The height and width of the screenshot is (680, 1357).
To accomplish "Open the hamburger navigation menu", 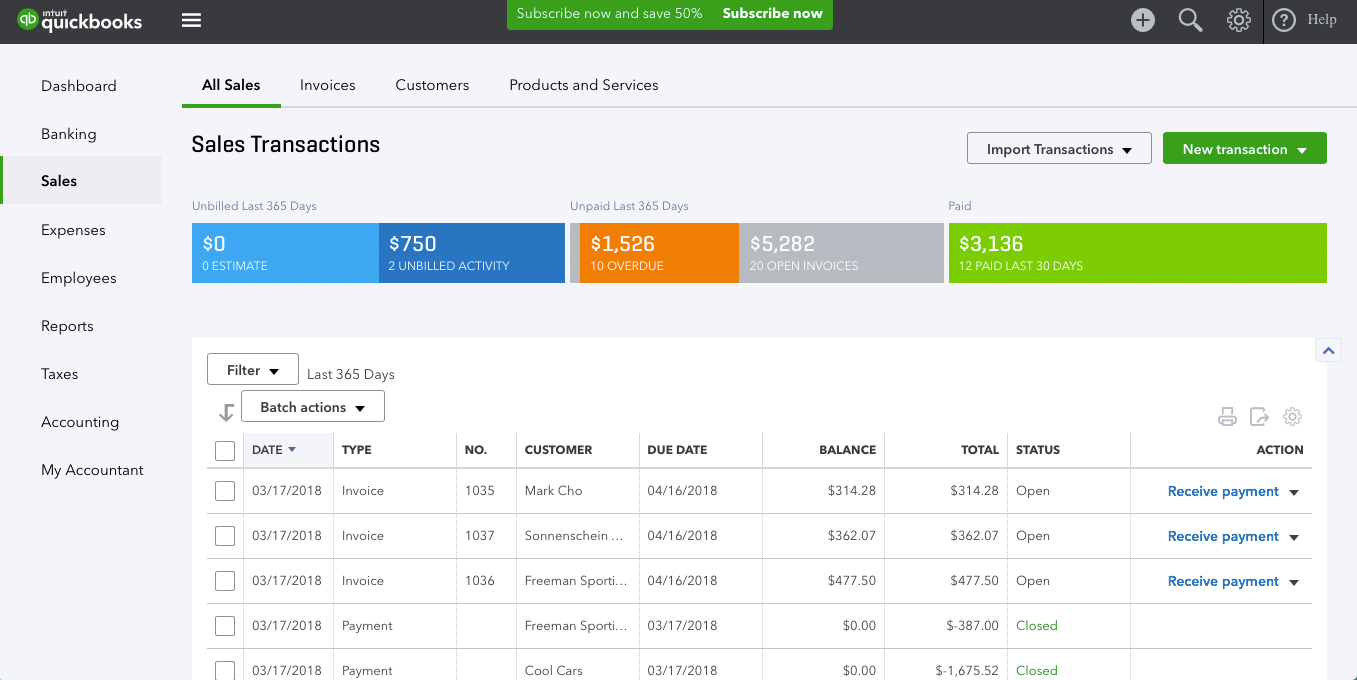I will [191, 19].
